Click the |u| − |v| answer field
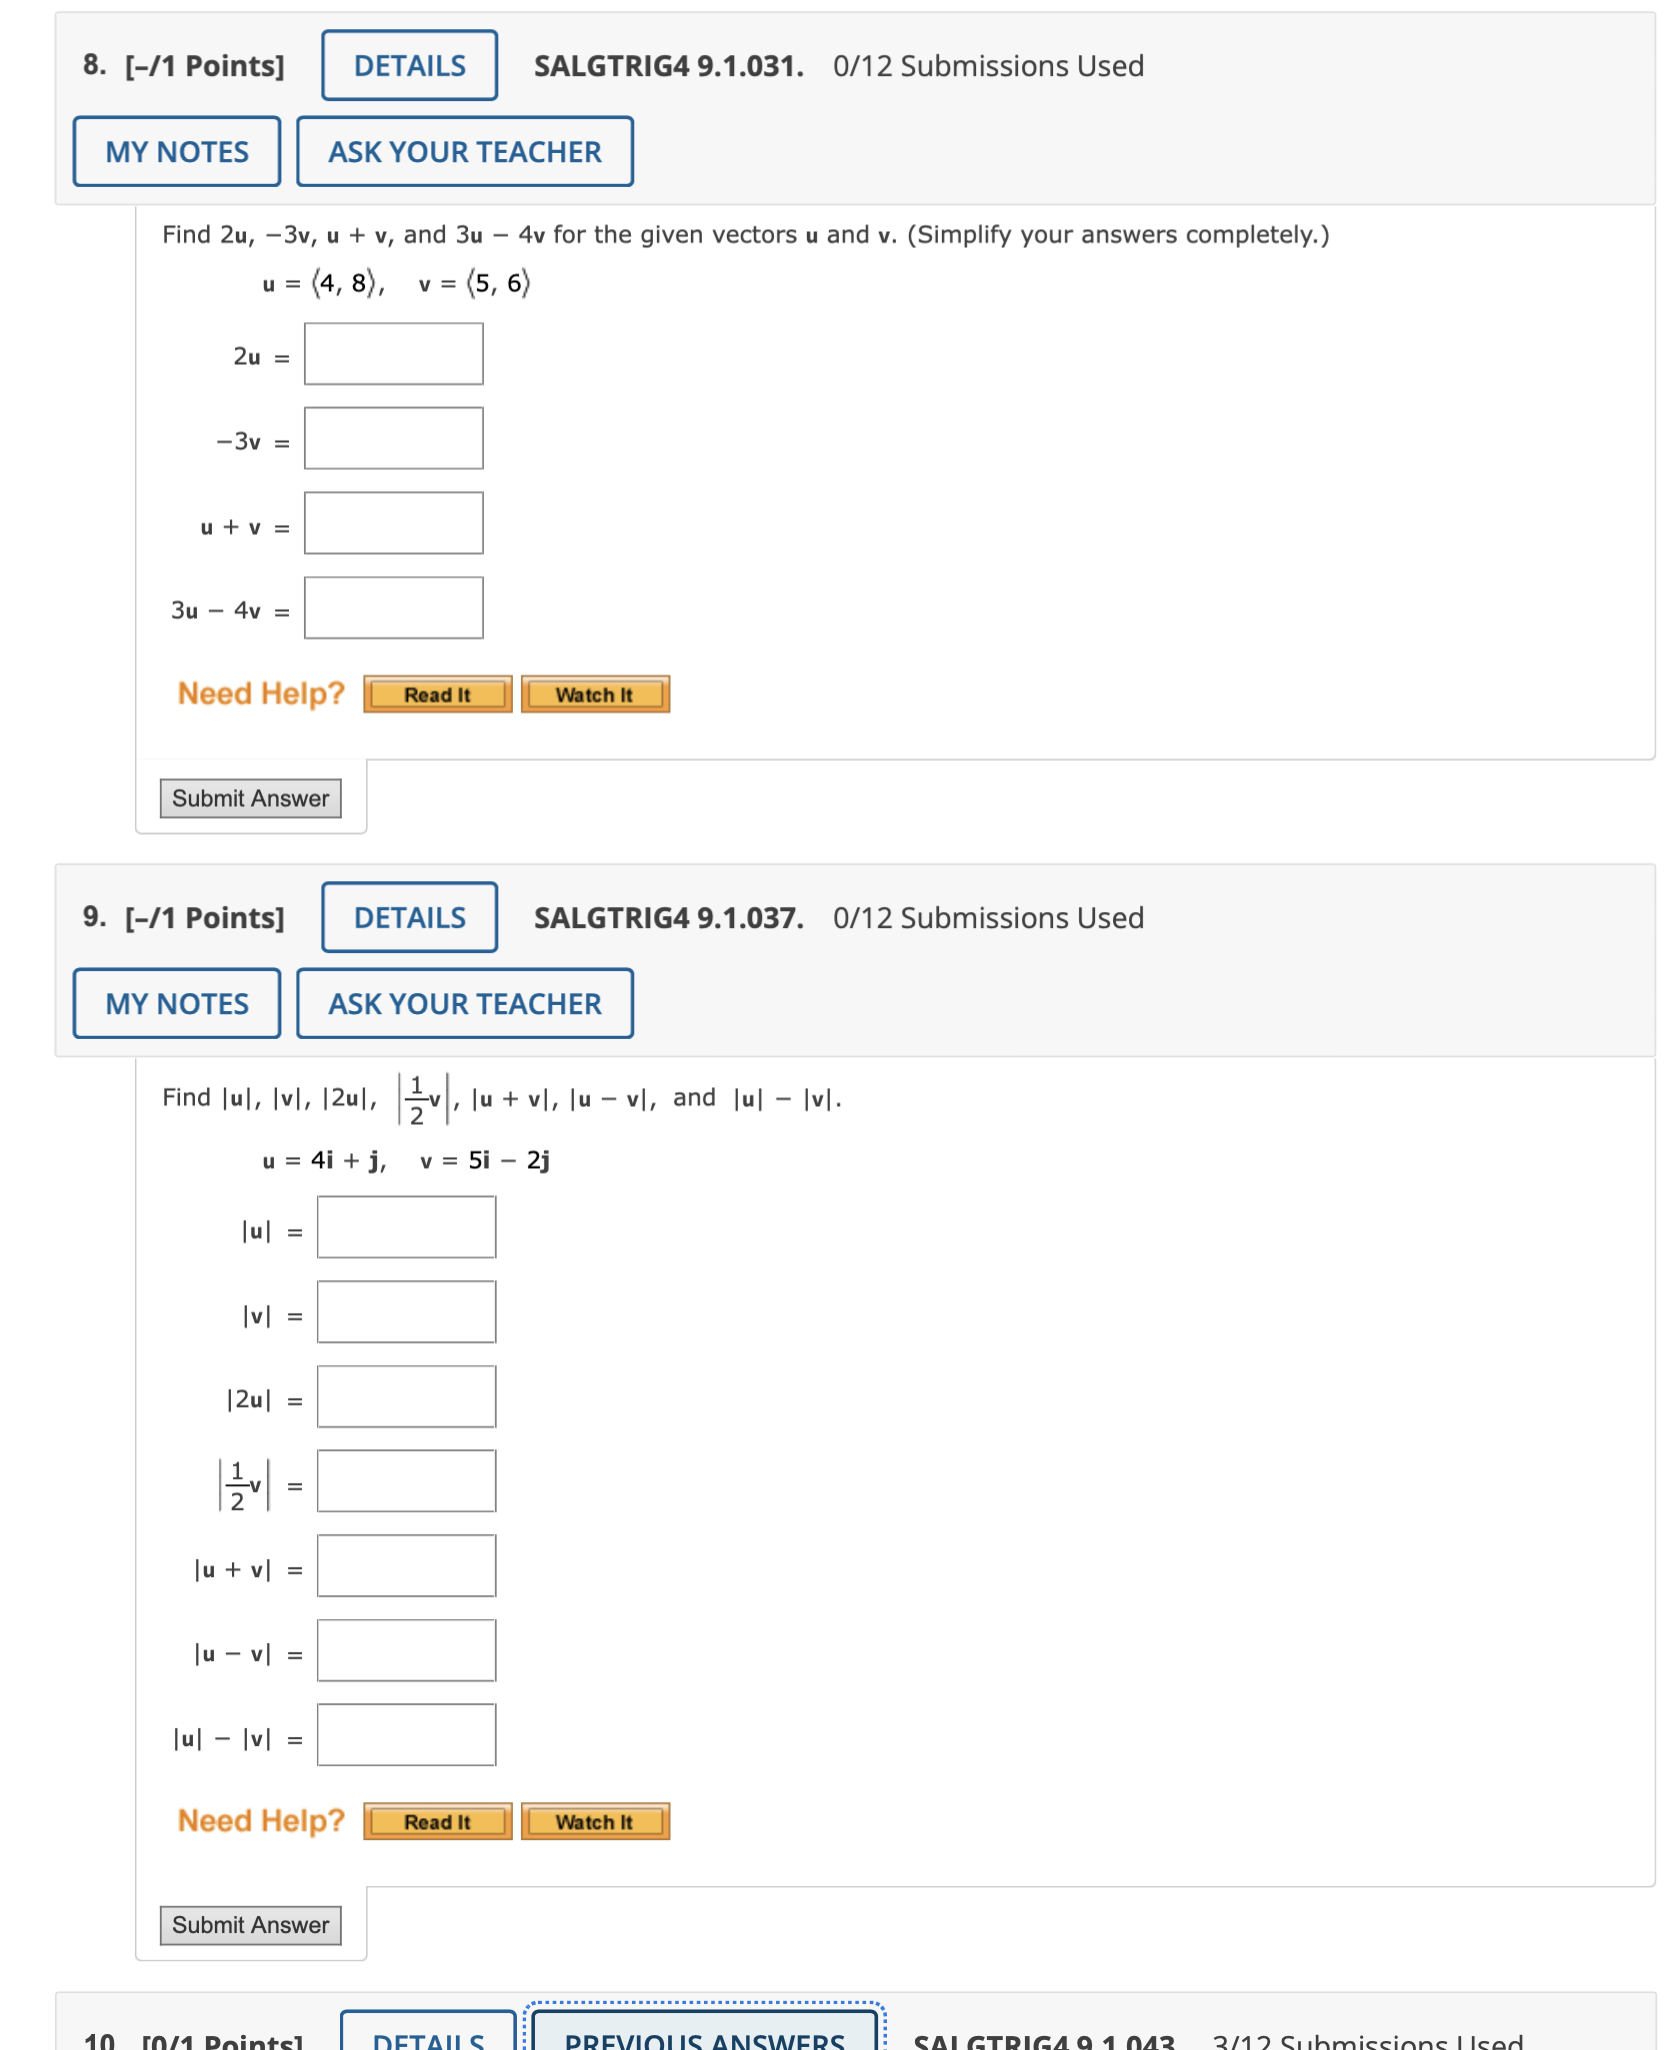This screenshot has width=1665, height=2050. [405, 1734]
